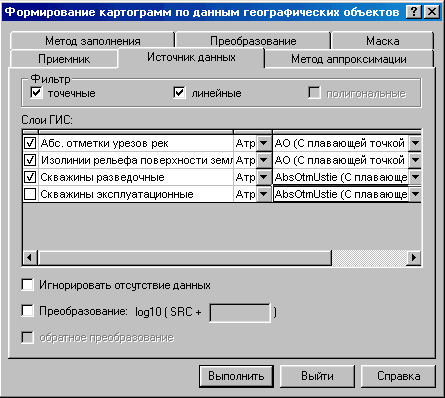Viewport: 445px width, 398px height.
Task: Enable Игнорировать отсутствие данных checkbox
Action: 27,285
